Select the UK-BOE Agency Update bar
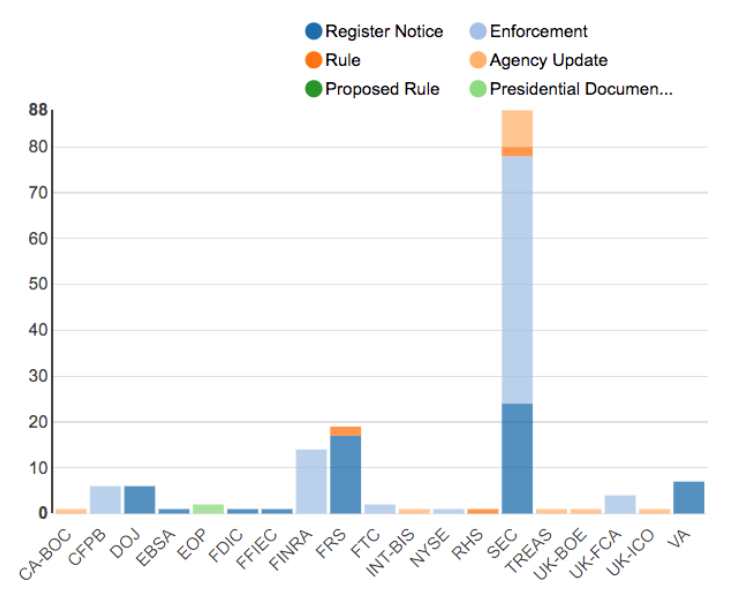Screen dimensions: 735x590 [x=586, y=511]
